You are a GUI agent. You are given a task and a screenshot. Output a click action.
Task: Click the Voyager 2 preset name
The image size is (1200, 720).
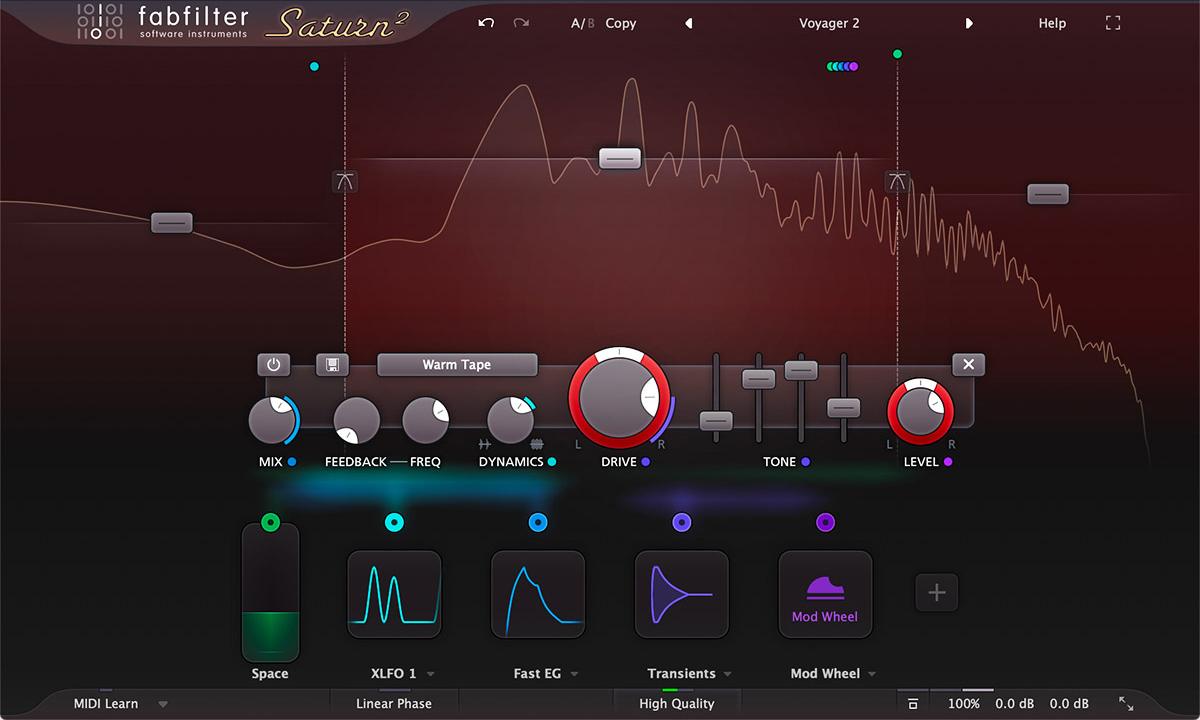tap(828, 22)
